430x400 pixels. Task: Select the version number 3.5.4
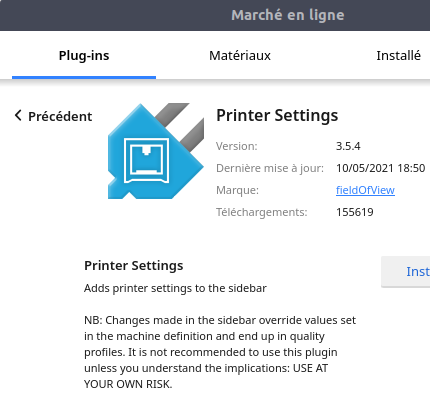(348, 146)
